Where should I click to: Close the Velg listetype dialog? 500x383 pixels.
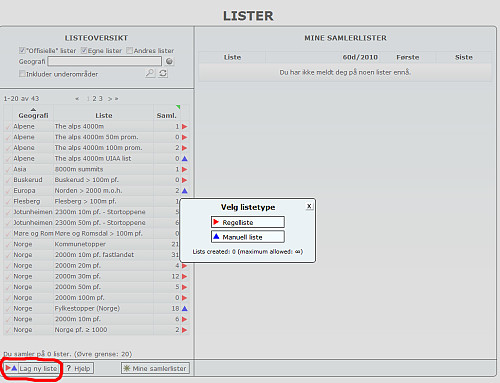point(309,206)
